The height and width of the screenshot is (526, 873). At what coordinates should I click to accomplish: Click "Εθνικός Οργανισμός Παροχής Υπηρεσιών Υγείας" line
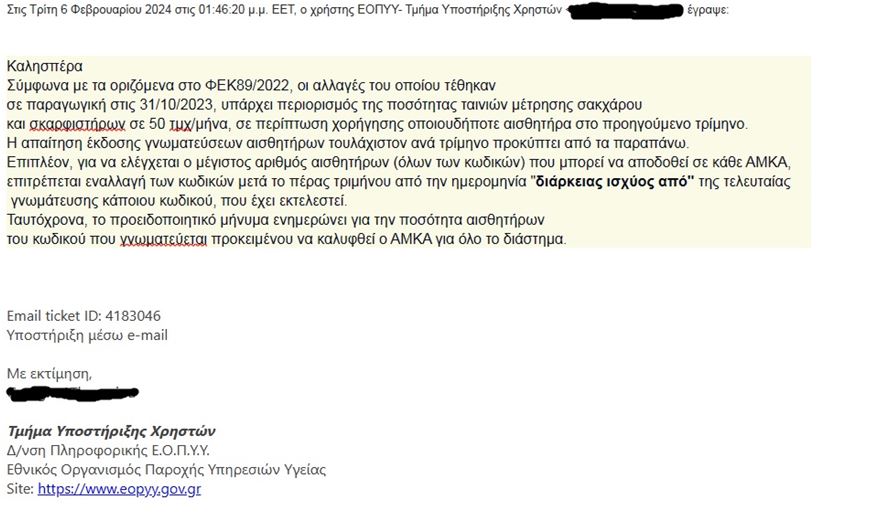[166, 470]
